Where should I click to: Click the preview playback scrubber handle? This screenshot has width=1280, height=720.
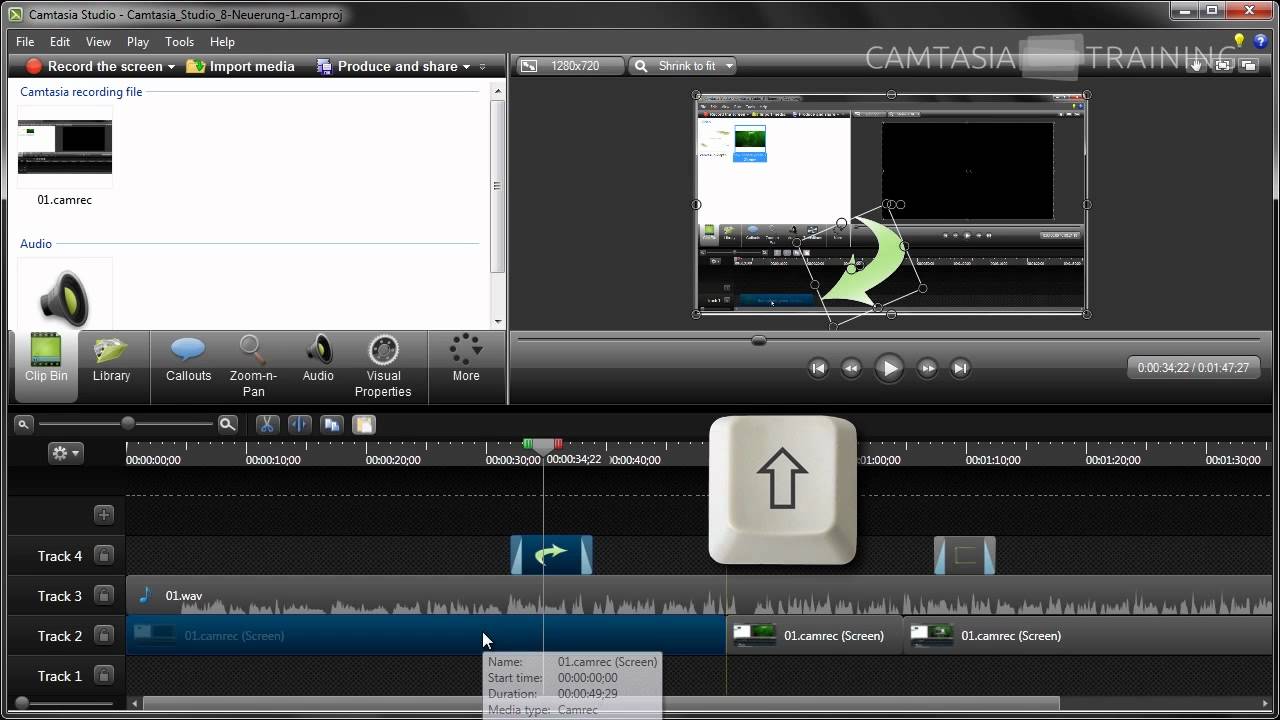point(759,340)
